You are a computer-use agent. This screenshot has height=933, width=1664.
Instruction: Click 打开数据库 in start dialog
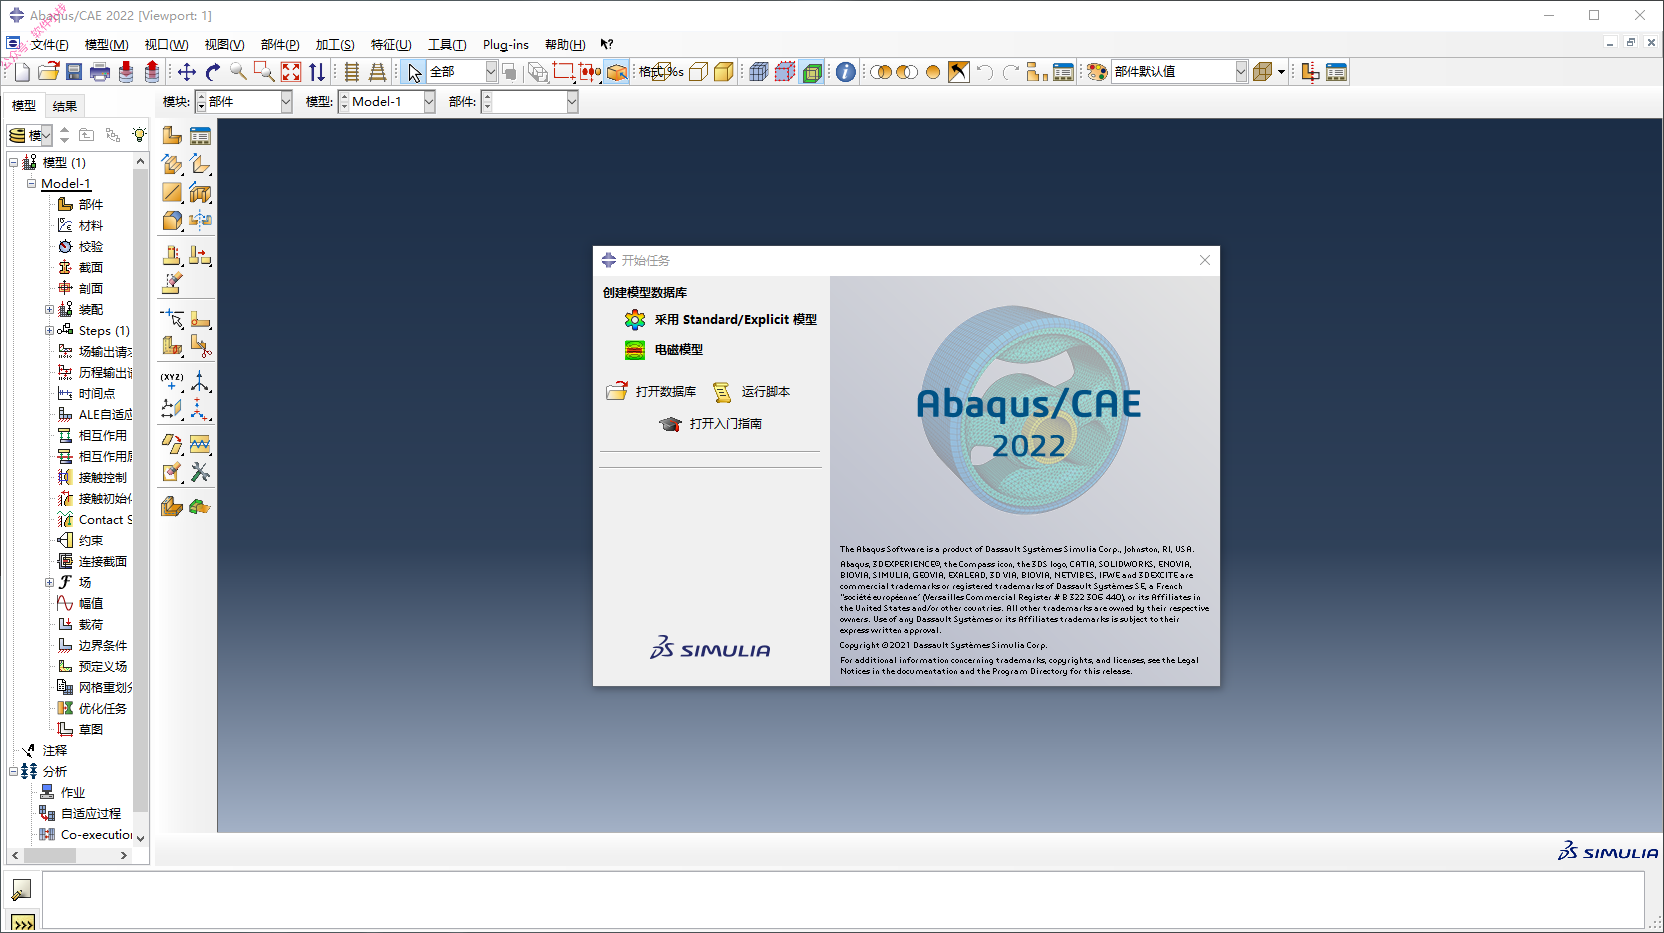coord(651,392)
